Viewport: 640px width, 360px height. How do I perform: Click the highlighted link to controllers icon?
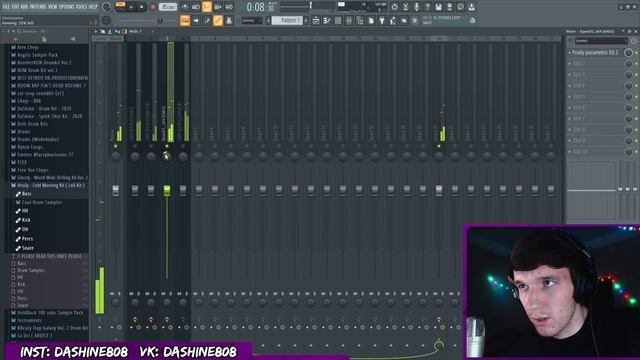(218, 21)
